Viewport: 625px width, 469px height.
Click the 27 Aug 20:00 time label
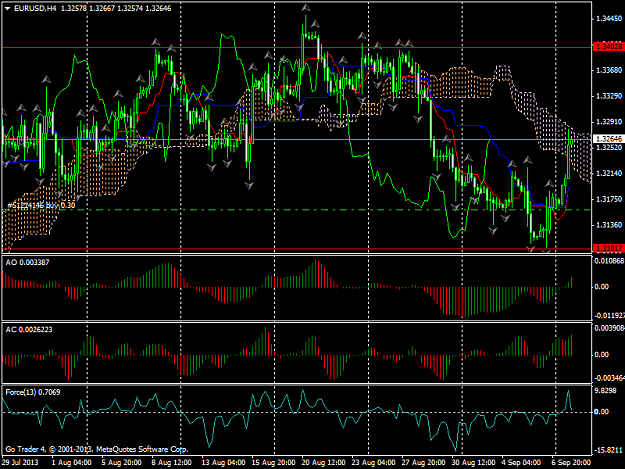click(423, 462)
